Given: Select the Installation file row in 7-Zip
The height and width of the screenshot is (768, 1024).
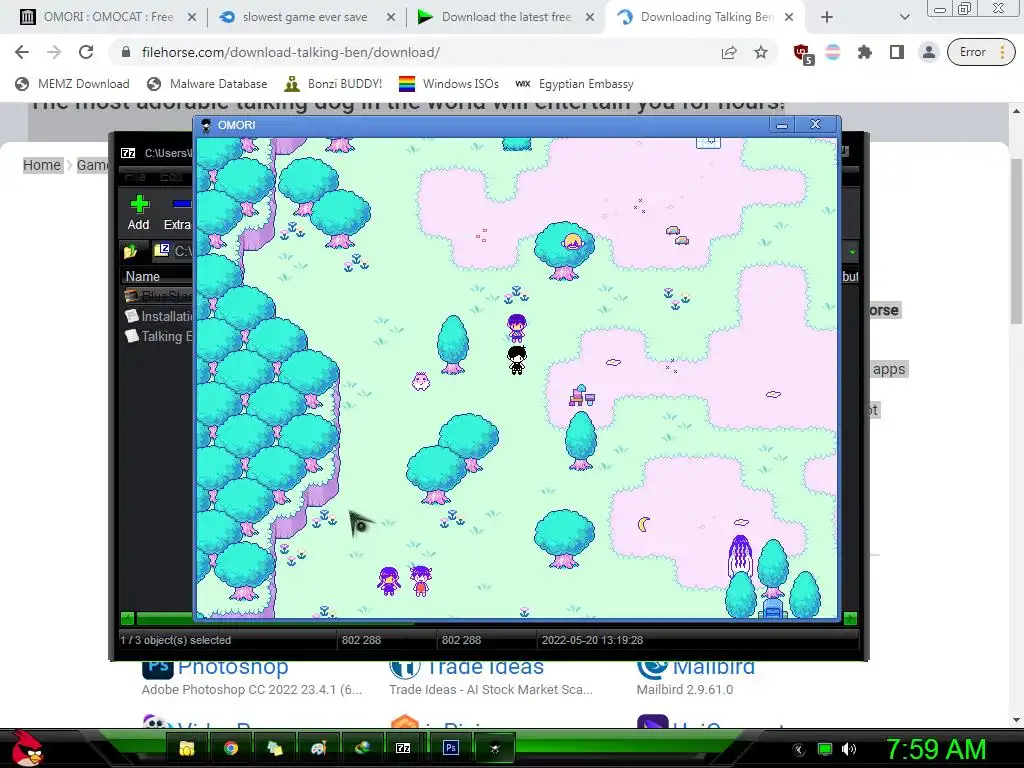Looking at the screenshot, I should 159,316.
